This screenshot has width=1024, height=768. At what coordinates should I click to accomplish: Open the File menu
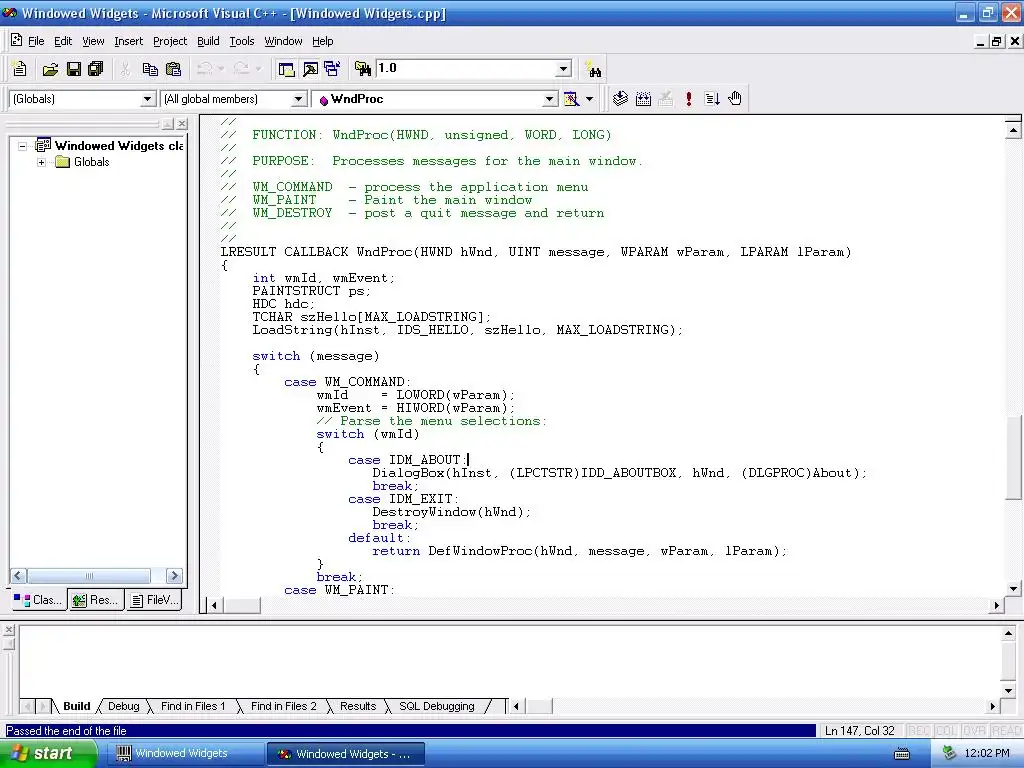click(x=36, y=41)
